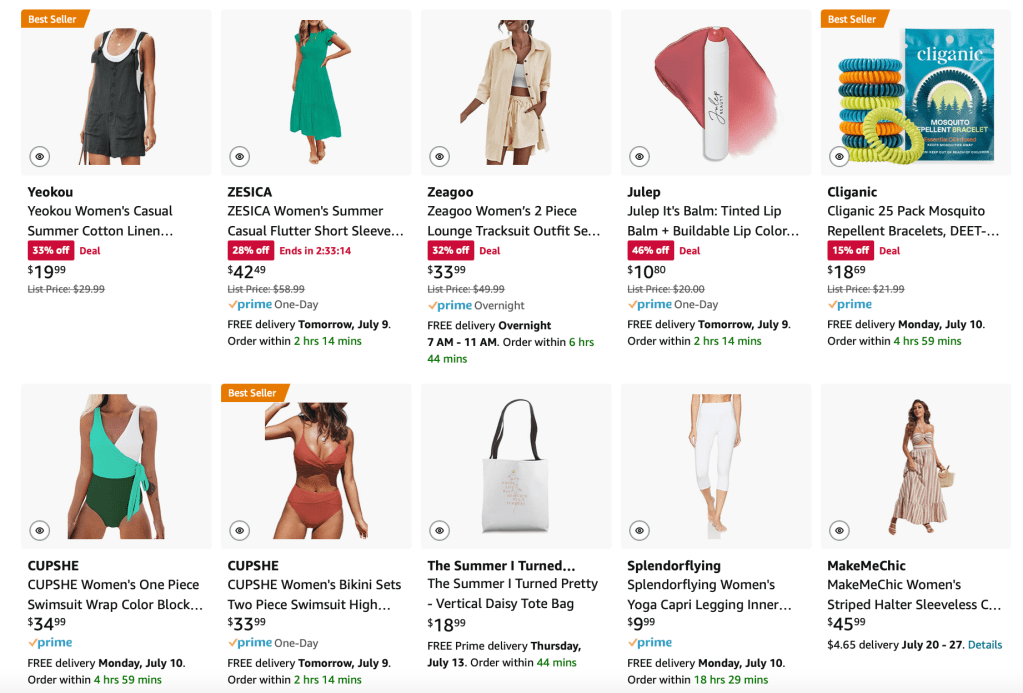Image resolution: width=1023 pixels, height=693 pixels.
Task: Open the Cliganic mosquito bracelets product image
Action: (915, 93)
